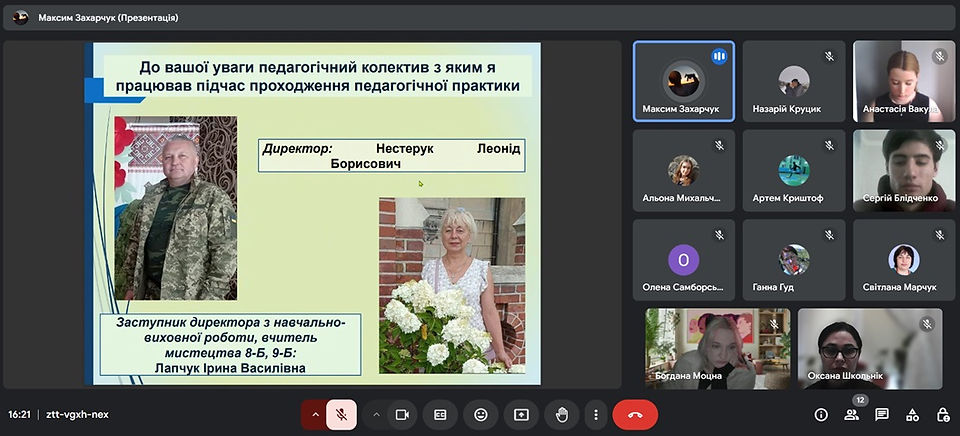The width and height of the screenshot is (960, 436).
Task: Open meeting details info icon
Action: [x=821, y=415]
